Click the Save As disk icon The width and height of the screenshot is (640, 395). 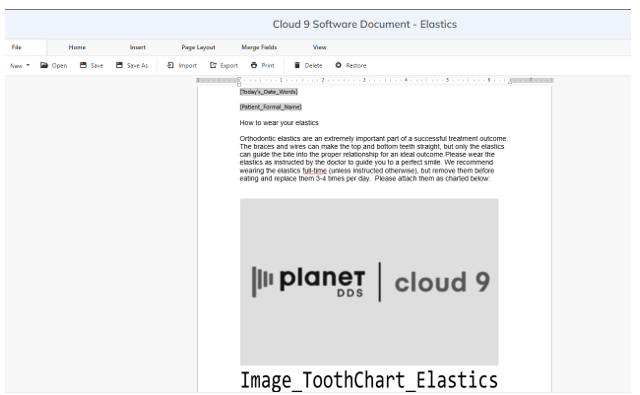tap(119, 65)
